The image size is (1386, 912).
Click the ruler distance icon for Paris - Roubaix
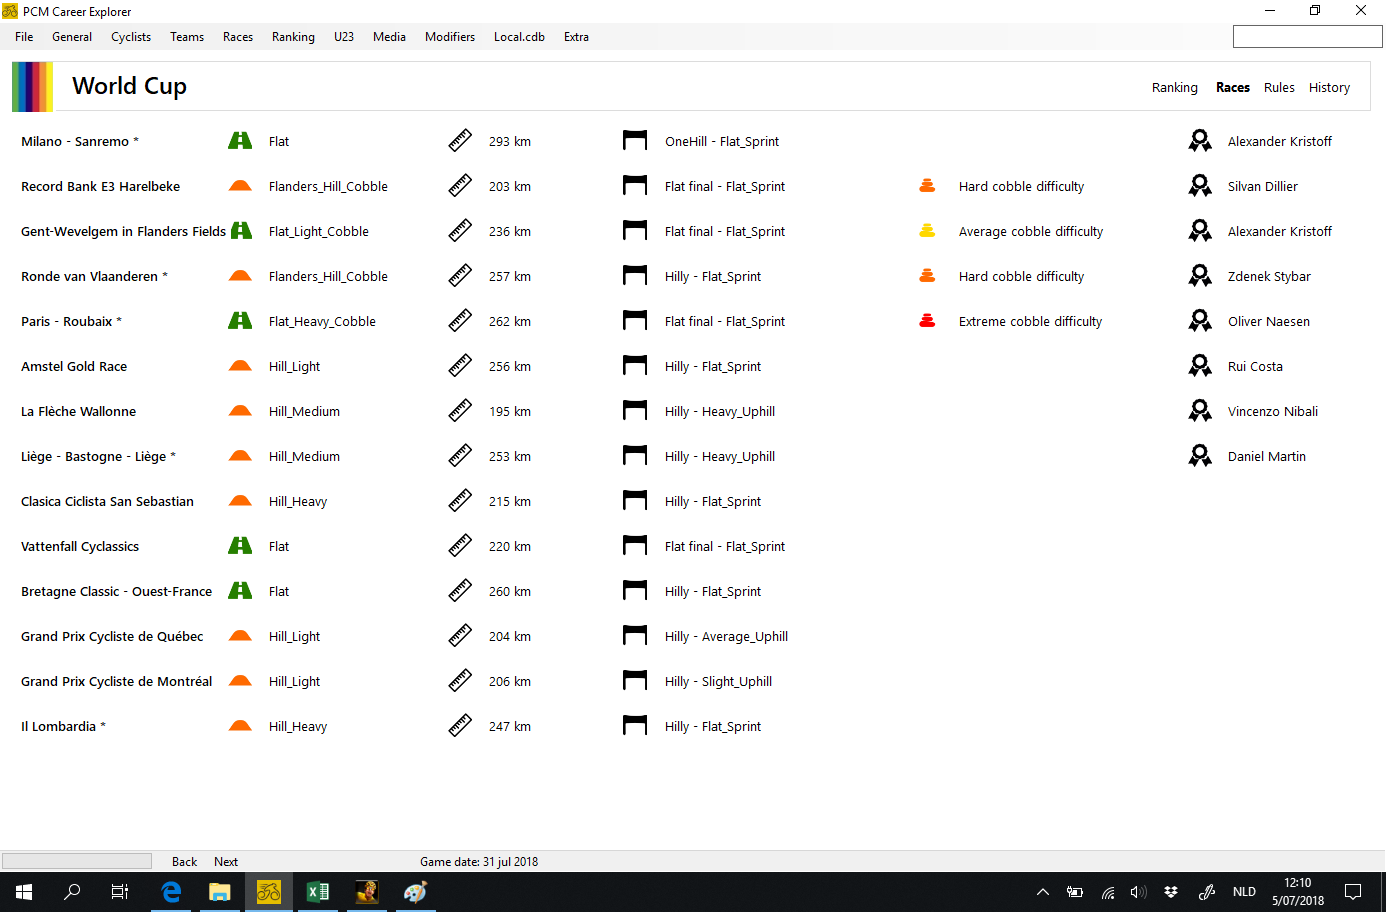pyautogui.click(x=460, y=321)
